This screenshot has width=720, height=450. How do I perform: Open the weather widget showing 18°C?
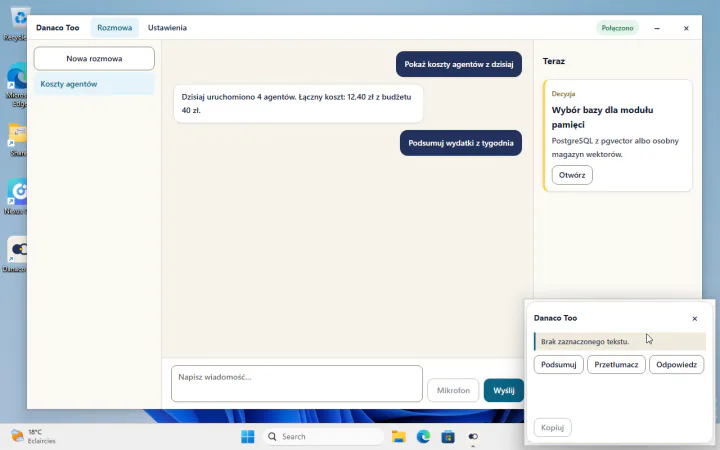click(x=33, y=436)
